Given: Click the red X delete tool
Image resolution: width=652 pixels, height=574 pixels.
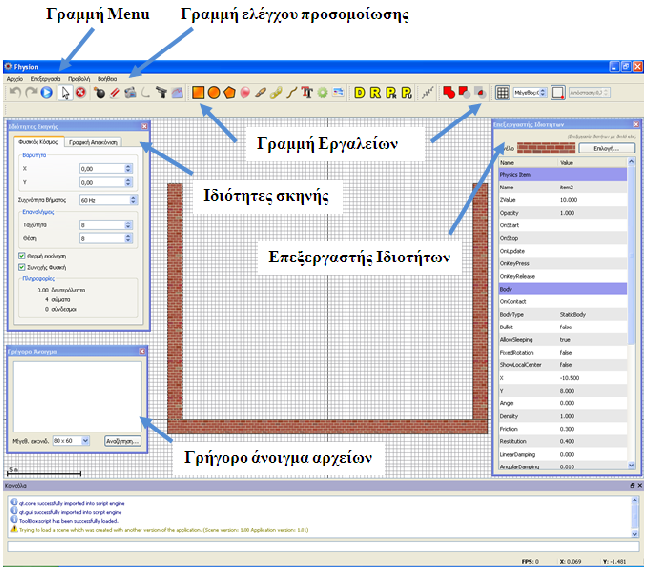Looking at the screenshot, I should (x=81, y=92).
